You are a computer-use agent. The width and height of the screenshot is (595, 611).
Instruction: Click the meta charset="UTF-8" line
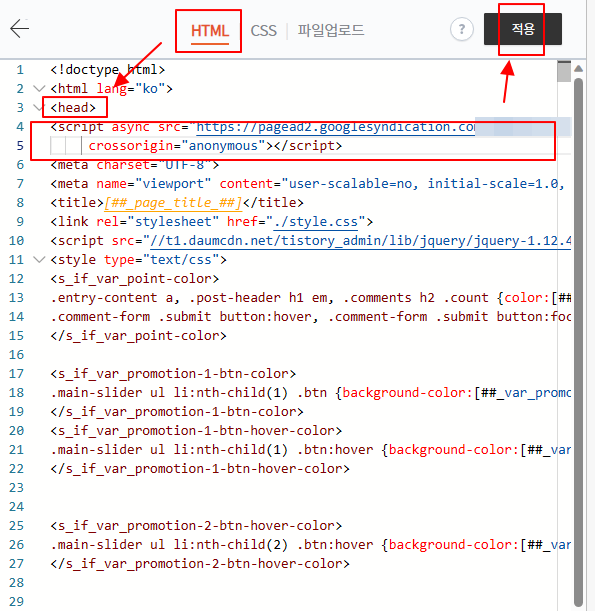135,165
